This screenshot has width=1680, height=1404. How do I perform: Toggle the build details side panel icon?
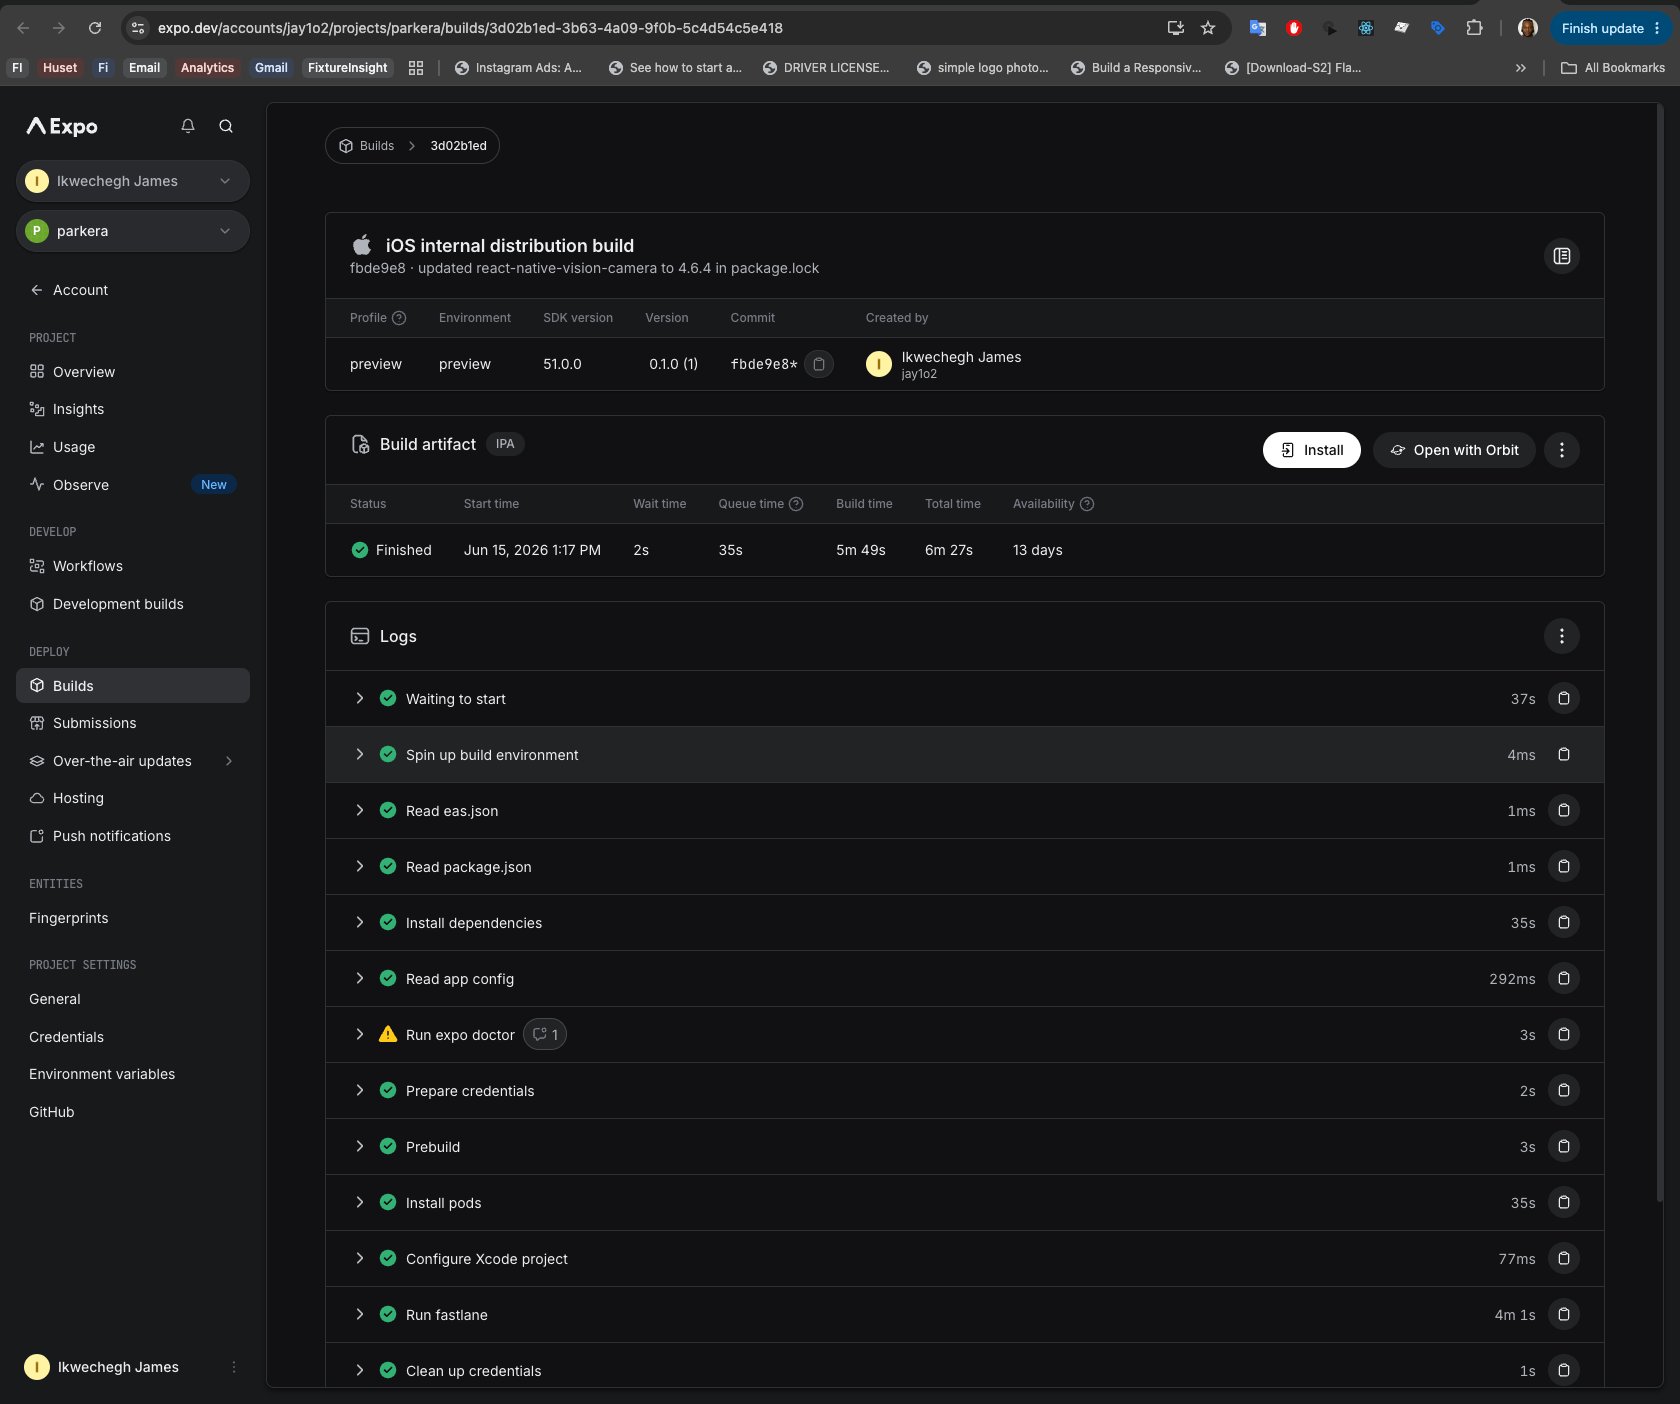point(1561,256)
